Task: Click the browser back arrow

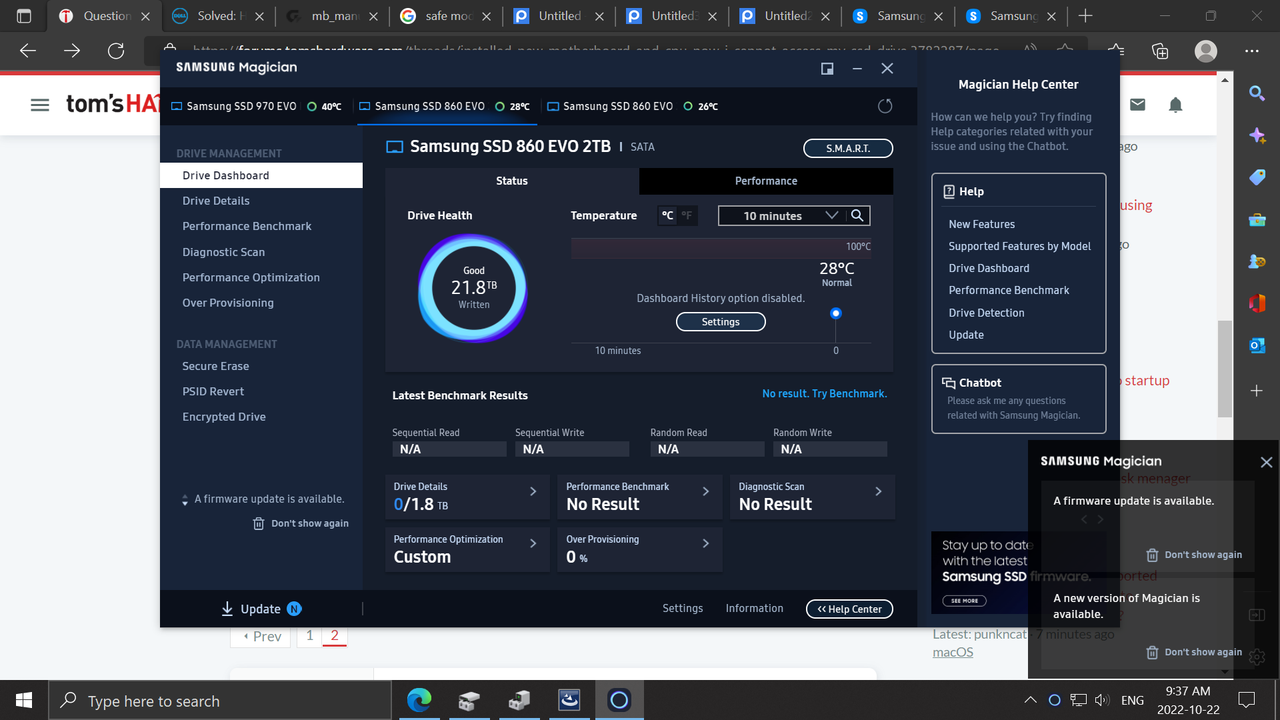Action: click(x=28, y=51)
